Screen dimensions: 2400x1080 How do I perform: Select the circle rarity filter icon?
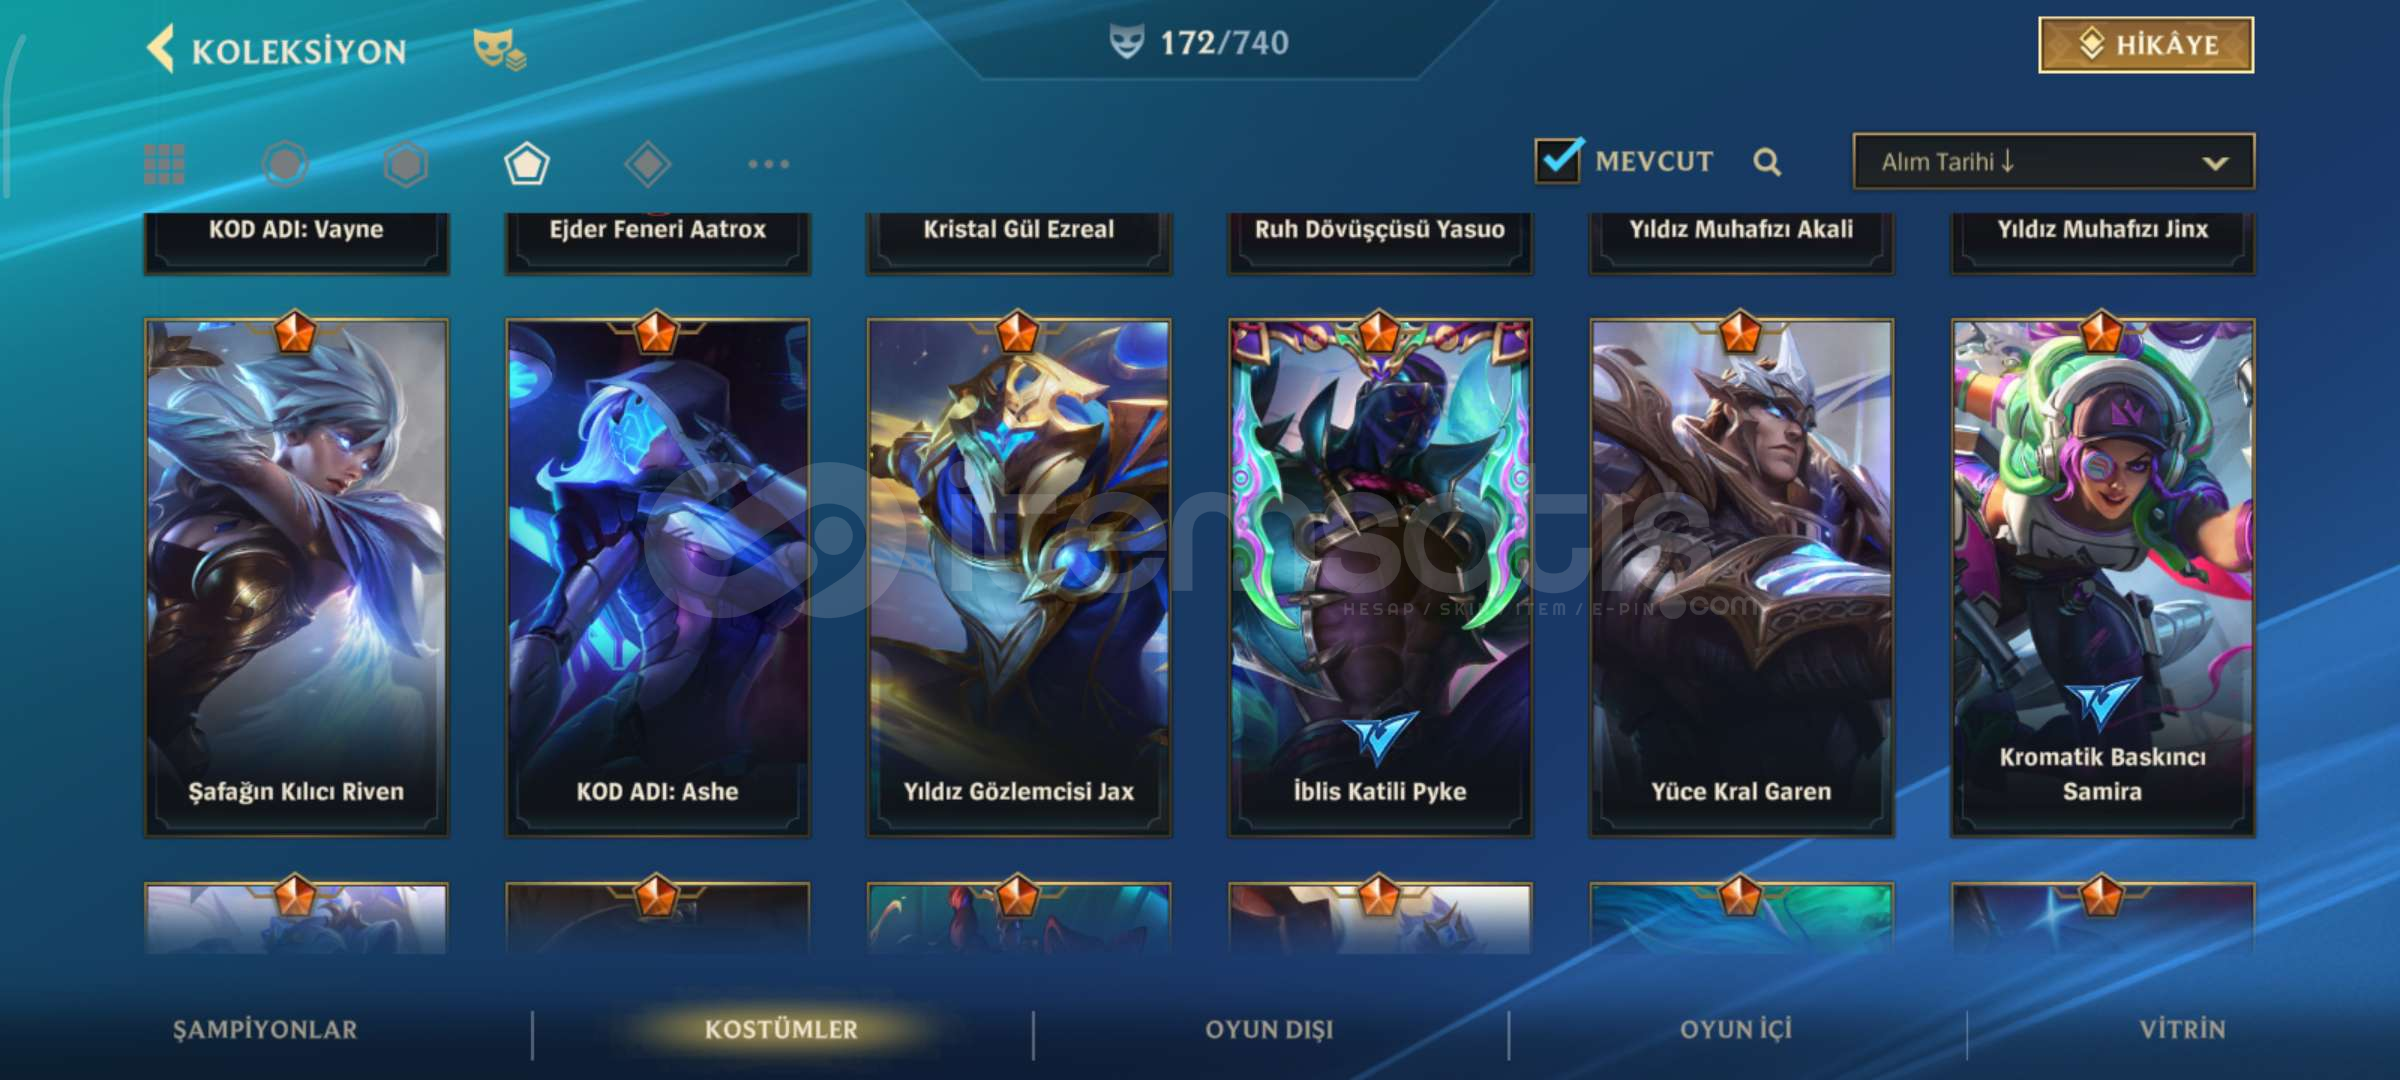pyautogui.click(x=284, y=164)
